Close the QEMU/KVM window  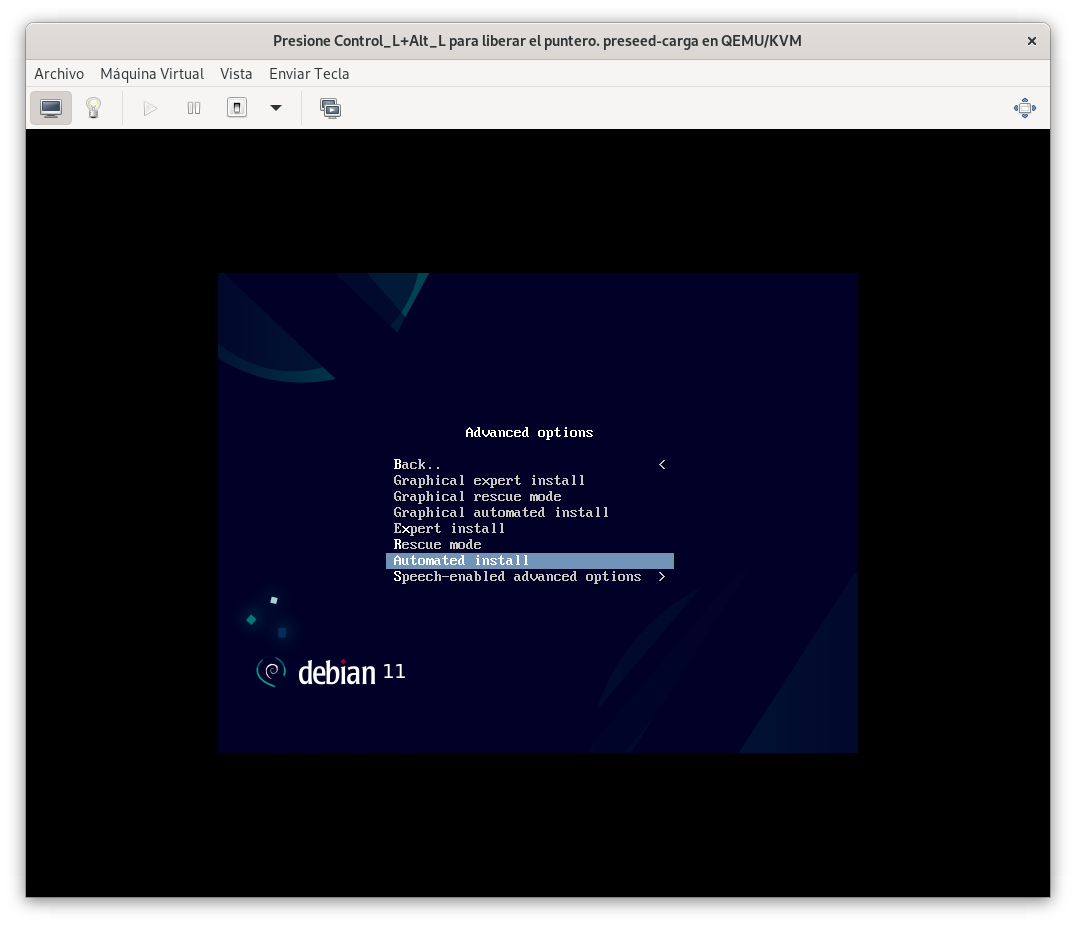point(1032,41)
